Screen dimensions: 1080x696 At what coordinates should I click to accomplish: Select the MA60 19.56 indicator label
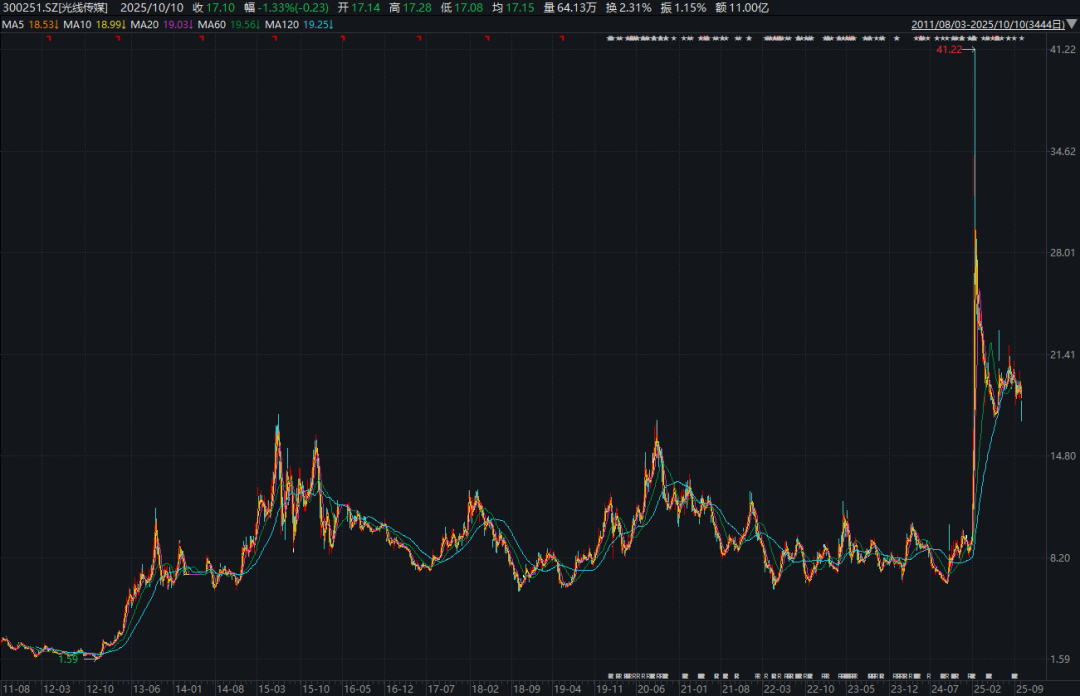click(229, 24)
